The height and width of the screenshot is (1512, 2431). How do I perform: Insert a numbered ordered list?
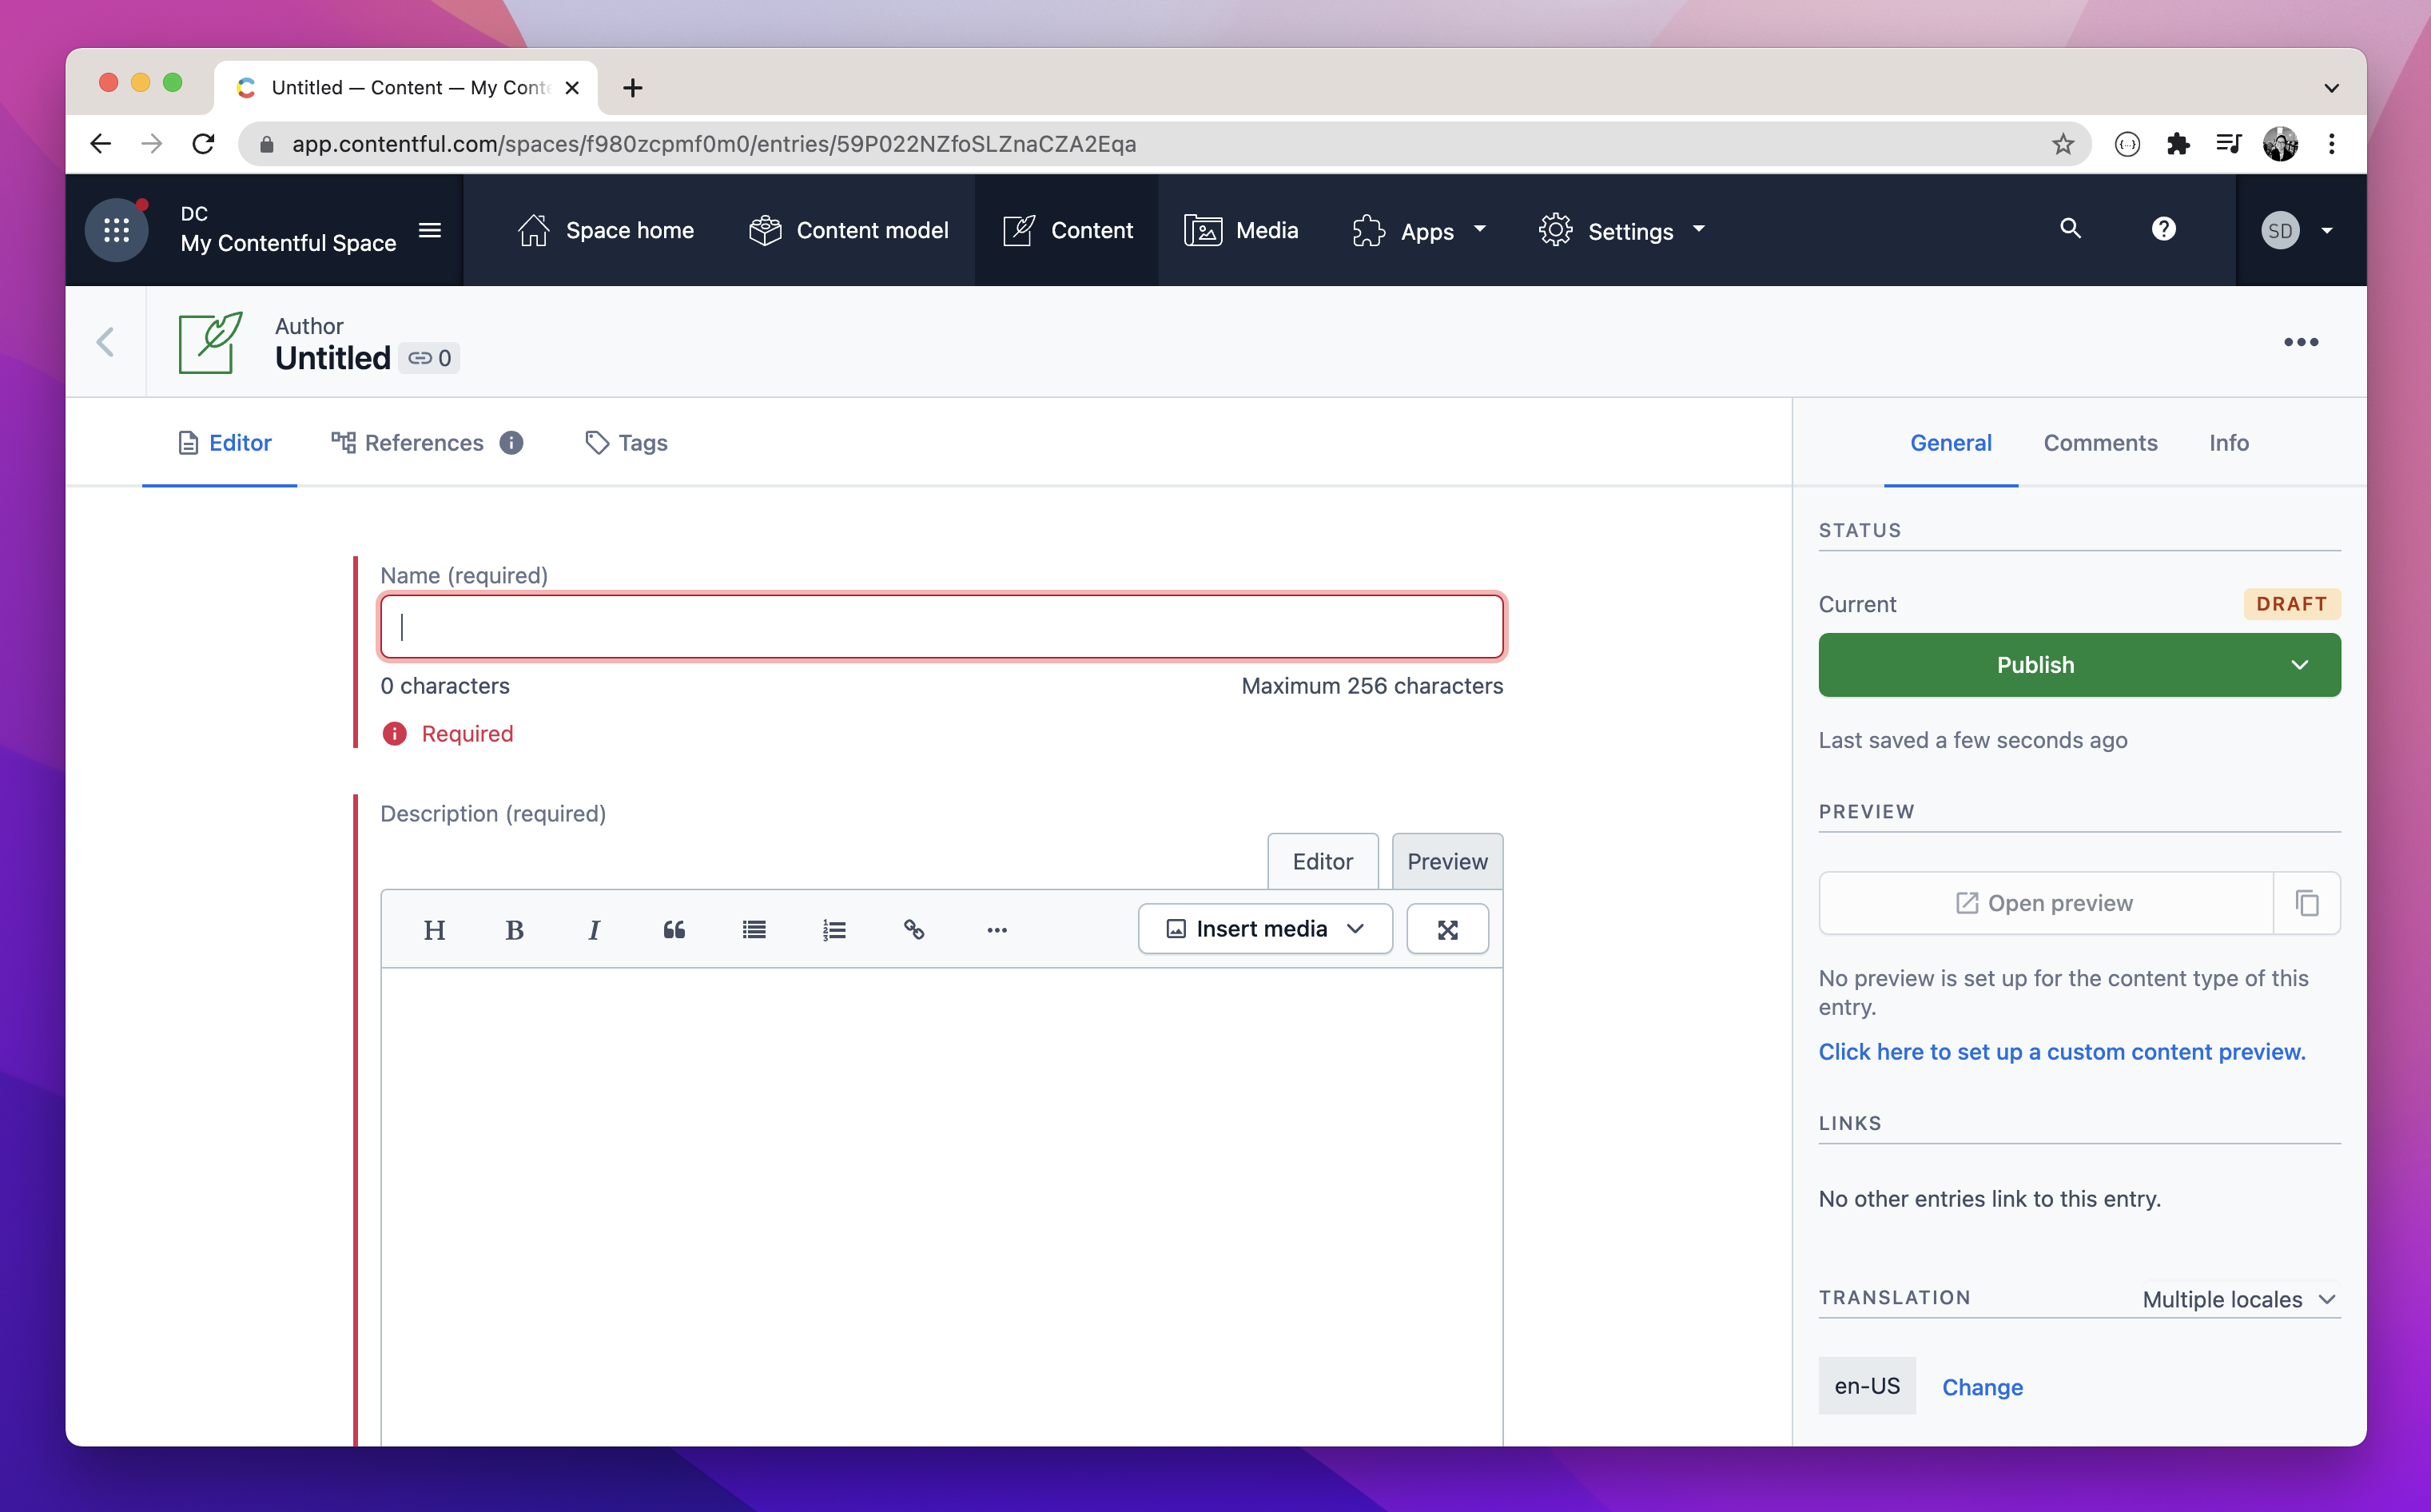coord(834,930)
